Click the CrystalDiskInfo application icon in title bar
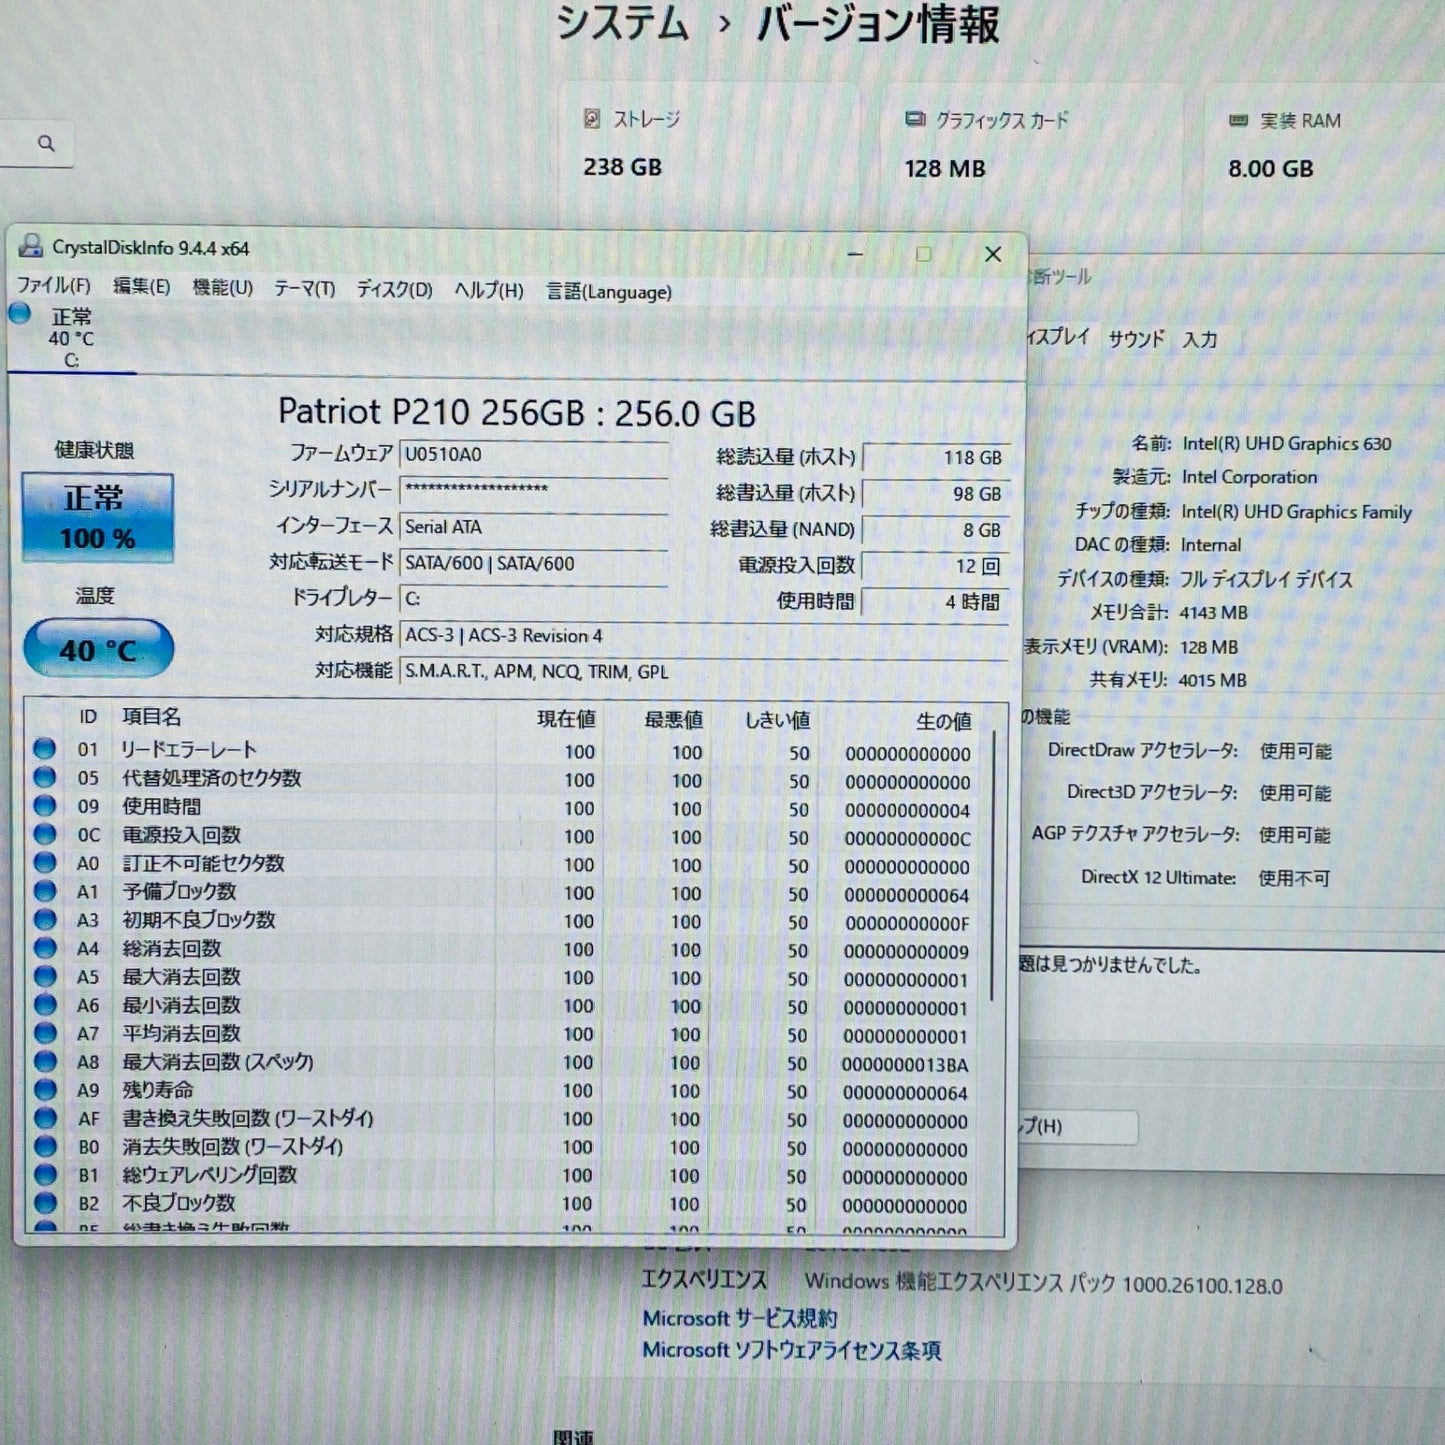 [x=31, y=249]
